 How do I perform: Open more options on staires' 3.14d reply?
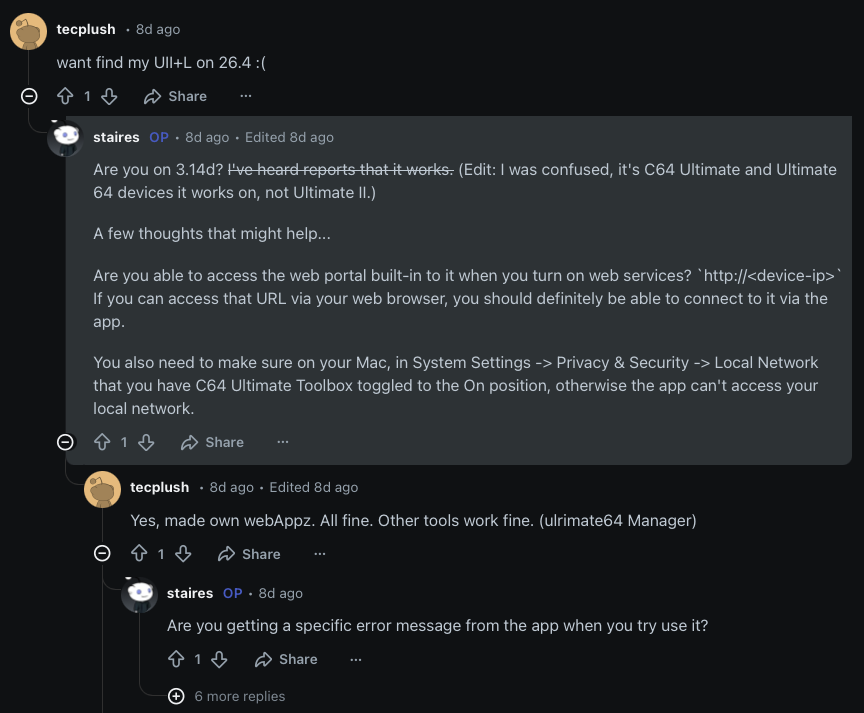[283, 442]
